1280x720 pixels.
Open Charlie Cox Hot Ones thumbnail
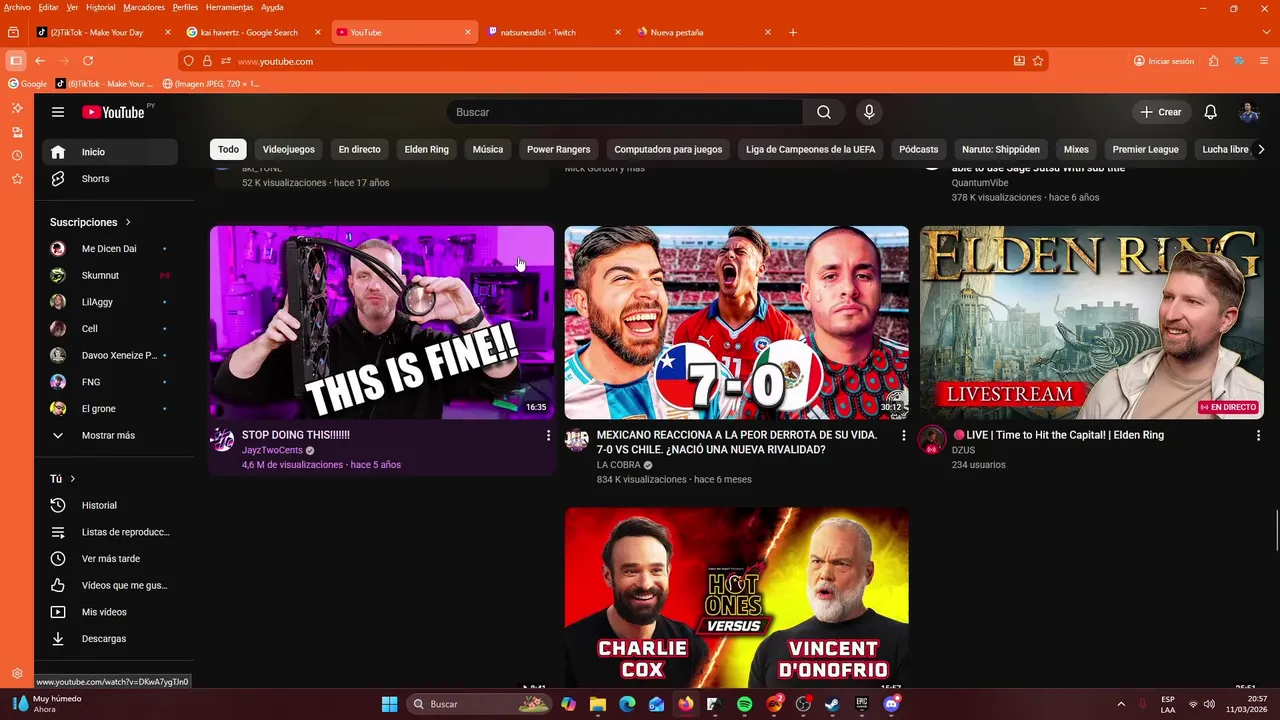click(x=737, y=598)
